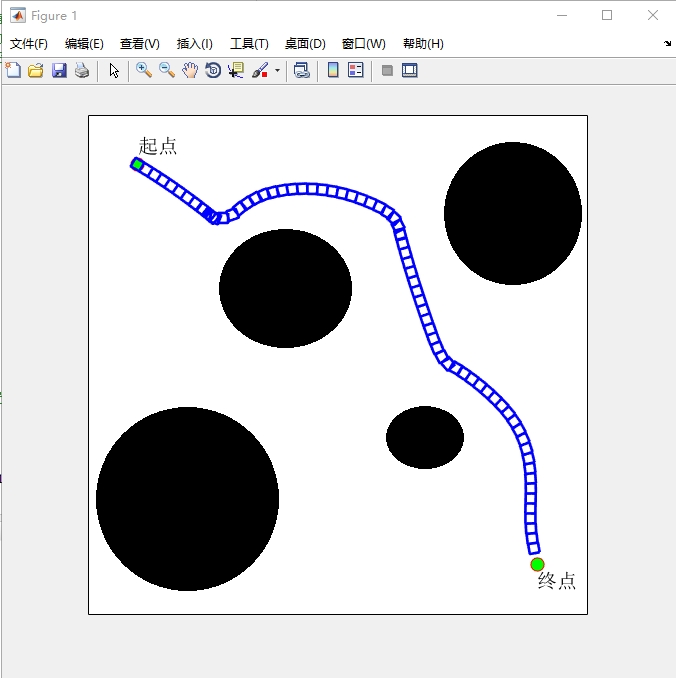Click the 起点 text label
This screenshot has height=678, width=676.
pos(158,146)
